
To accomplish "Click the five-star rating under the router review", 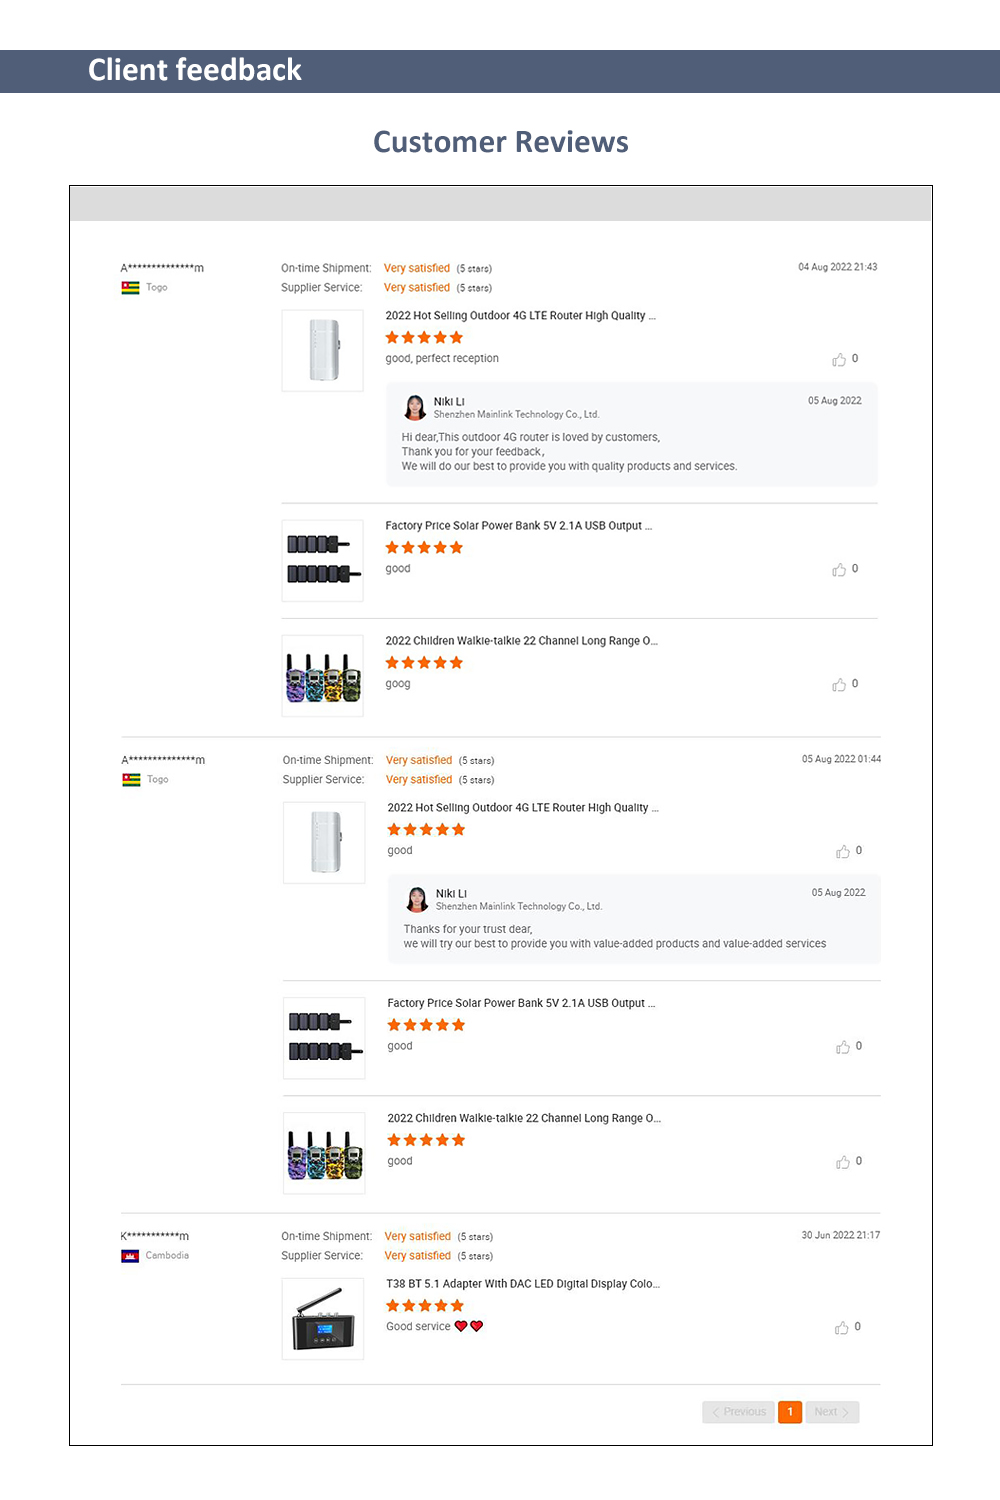I will (x=423, y=337).
